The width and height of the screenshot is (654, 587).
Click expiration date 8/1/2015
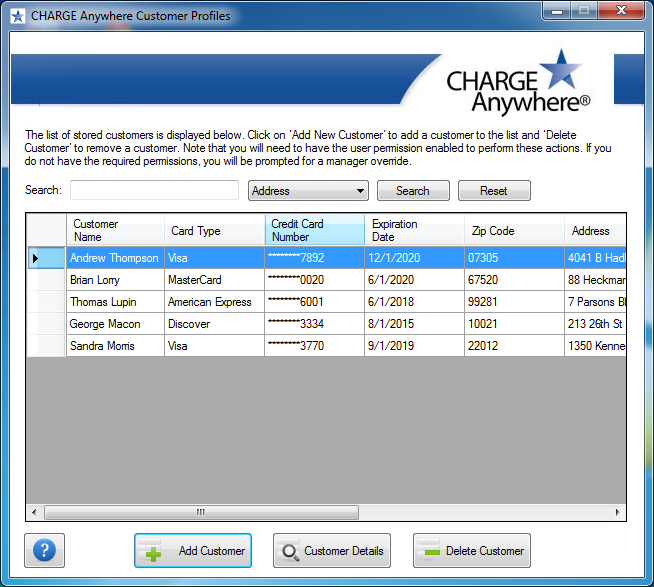[x=414, y=324]
